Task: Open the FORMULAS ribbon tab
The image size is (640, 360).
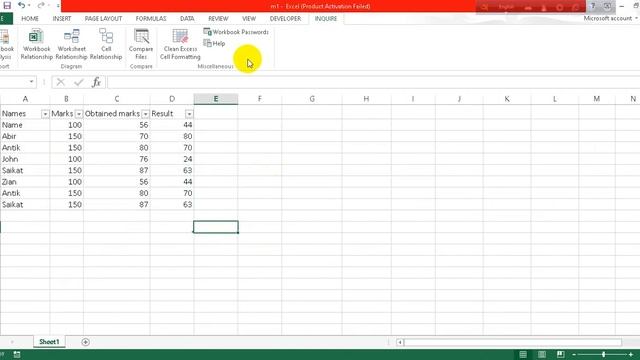Action: tap(151, 19)
